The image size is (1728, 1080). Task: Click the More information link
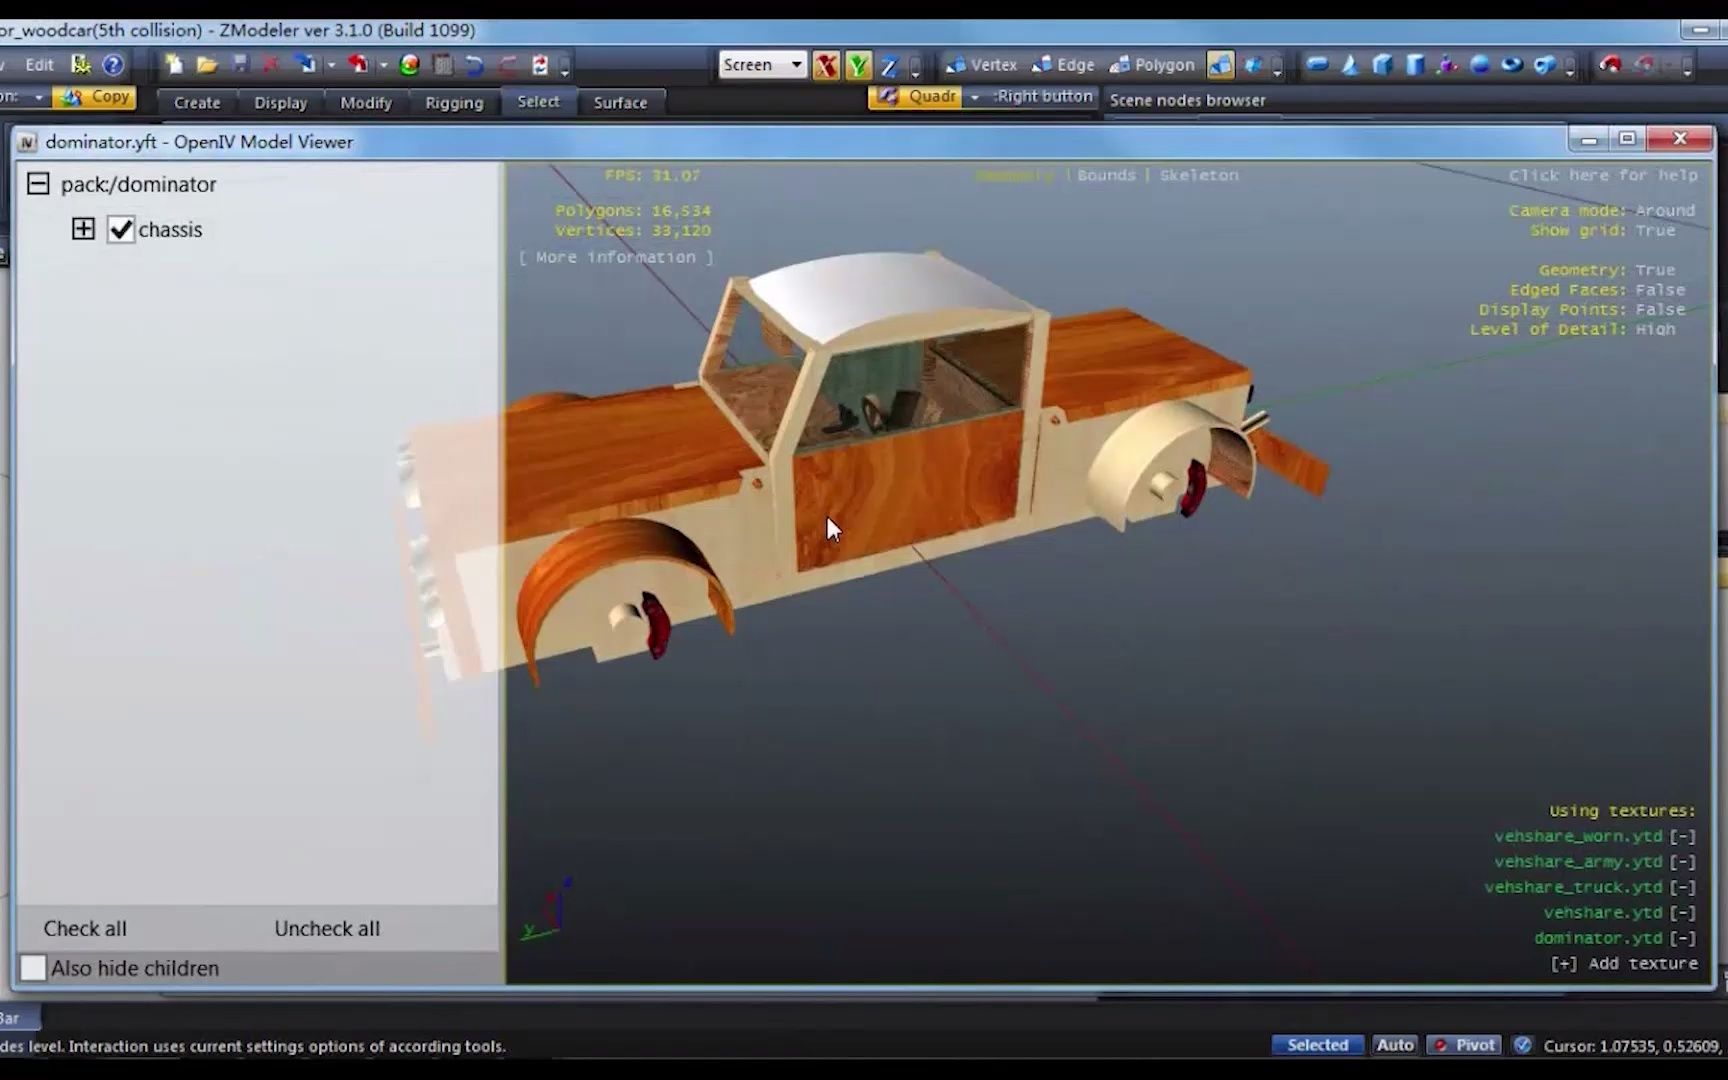pyautogui.click(x=616, y=257)
